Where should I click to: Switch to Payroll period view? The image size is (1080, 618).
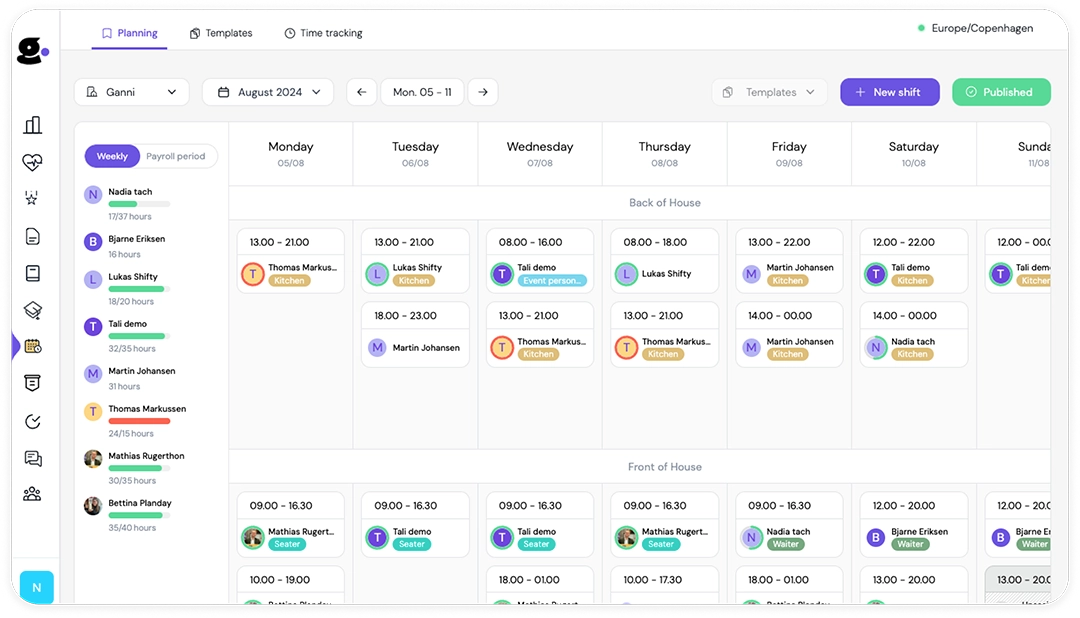pyautogui.click(x=178, y=156)
